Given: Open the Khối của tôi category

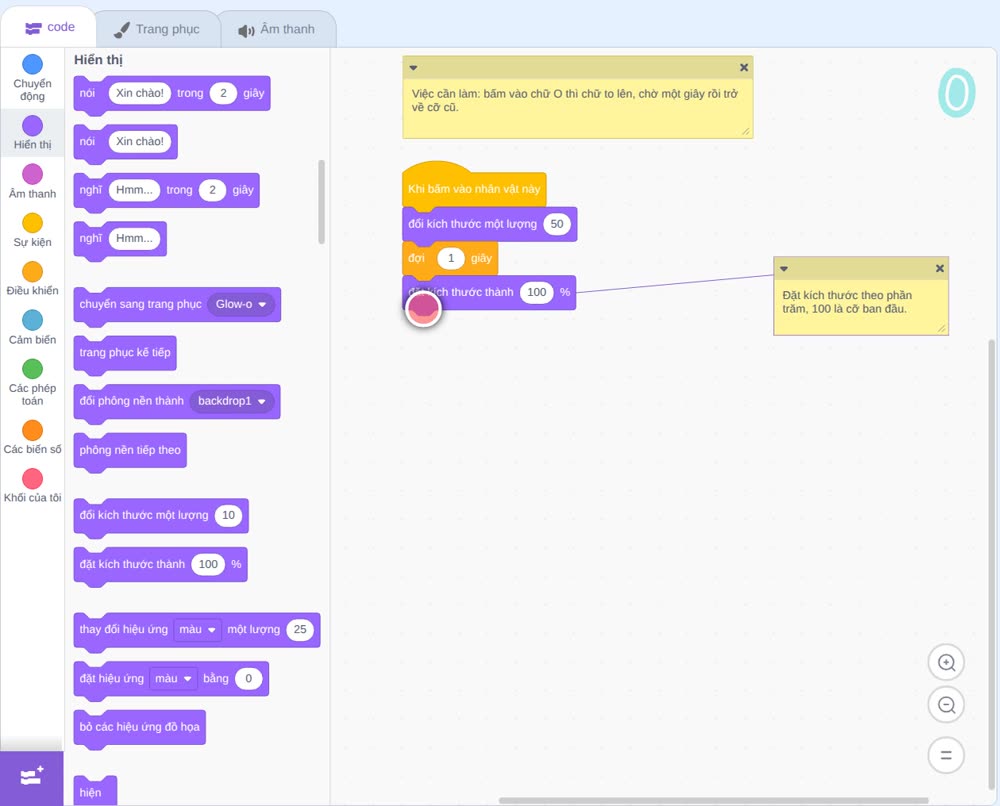Looking at the screenshot, I should click(x=32, y=486).
